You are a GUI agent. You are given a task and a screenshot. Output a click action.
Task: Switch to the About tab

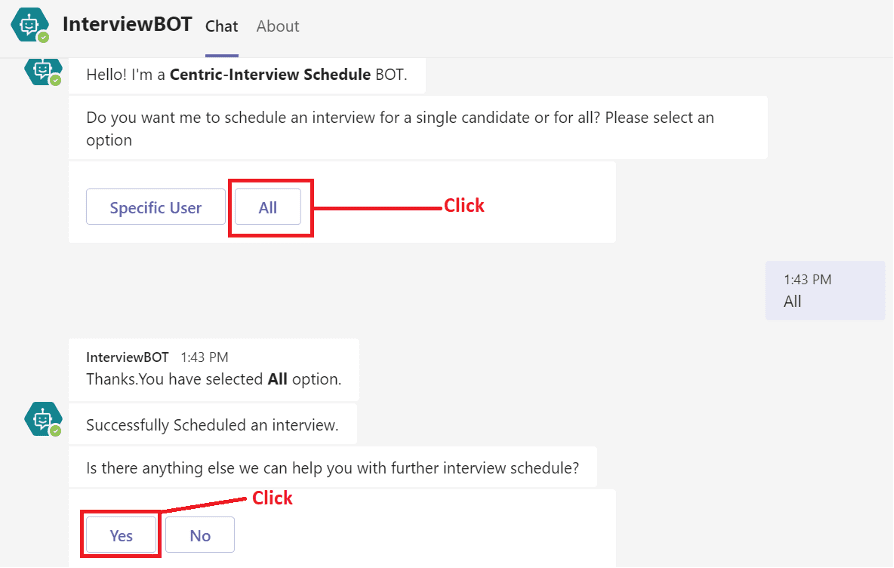(x=277, y=27)
